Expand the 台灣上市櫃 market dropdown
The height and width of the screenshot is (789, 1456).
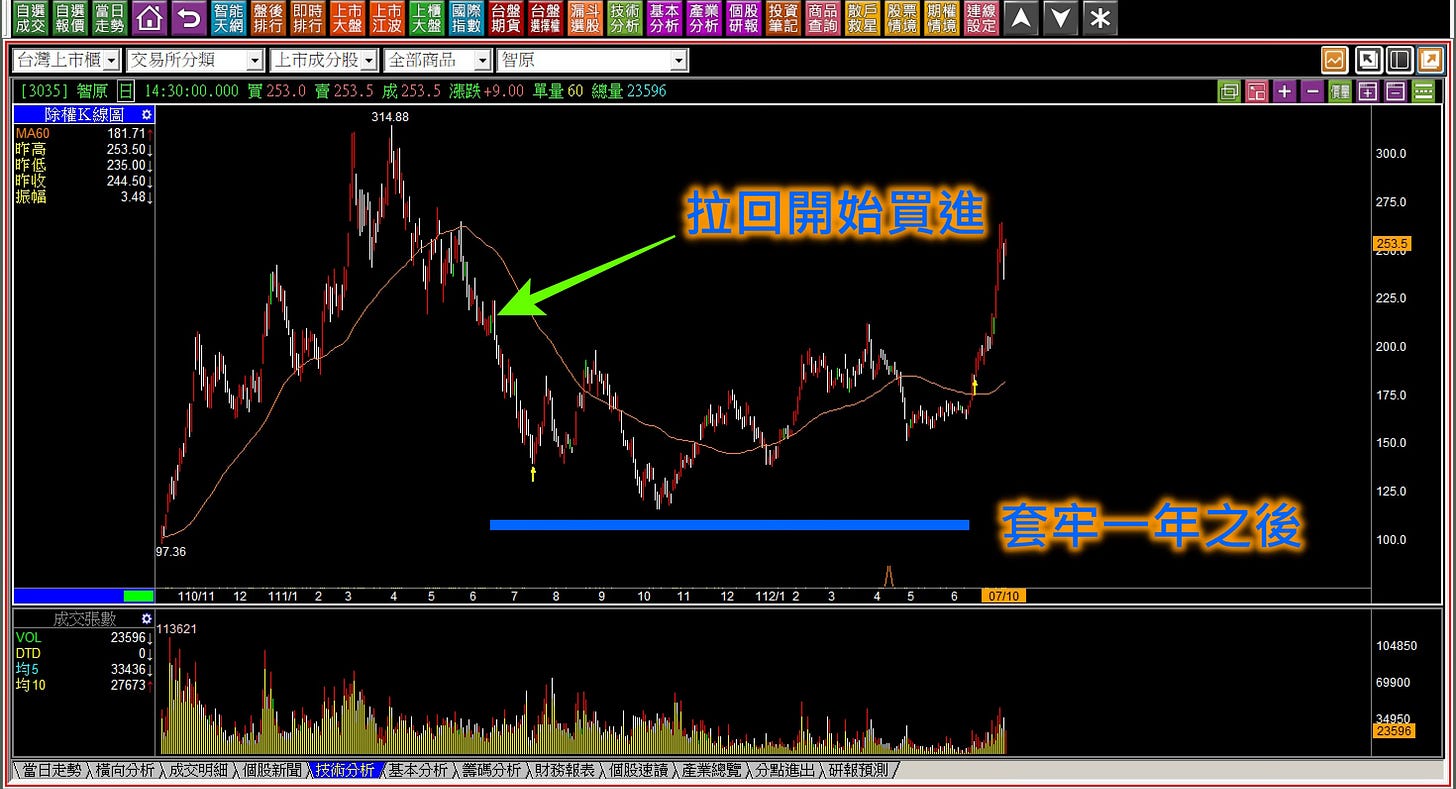[x=111, y=61]
